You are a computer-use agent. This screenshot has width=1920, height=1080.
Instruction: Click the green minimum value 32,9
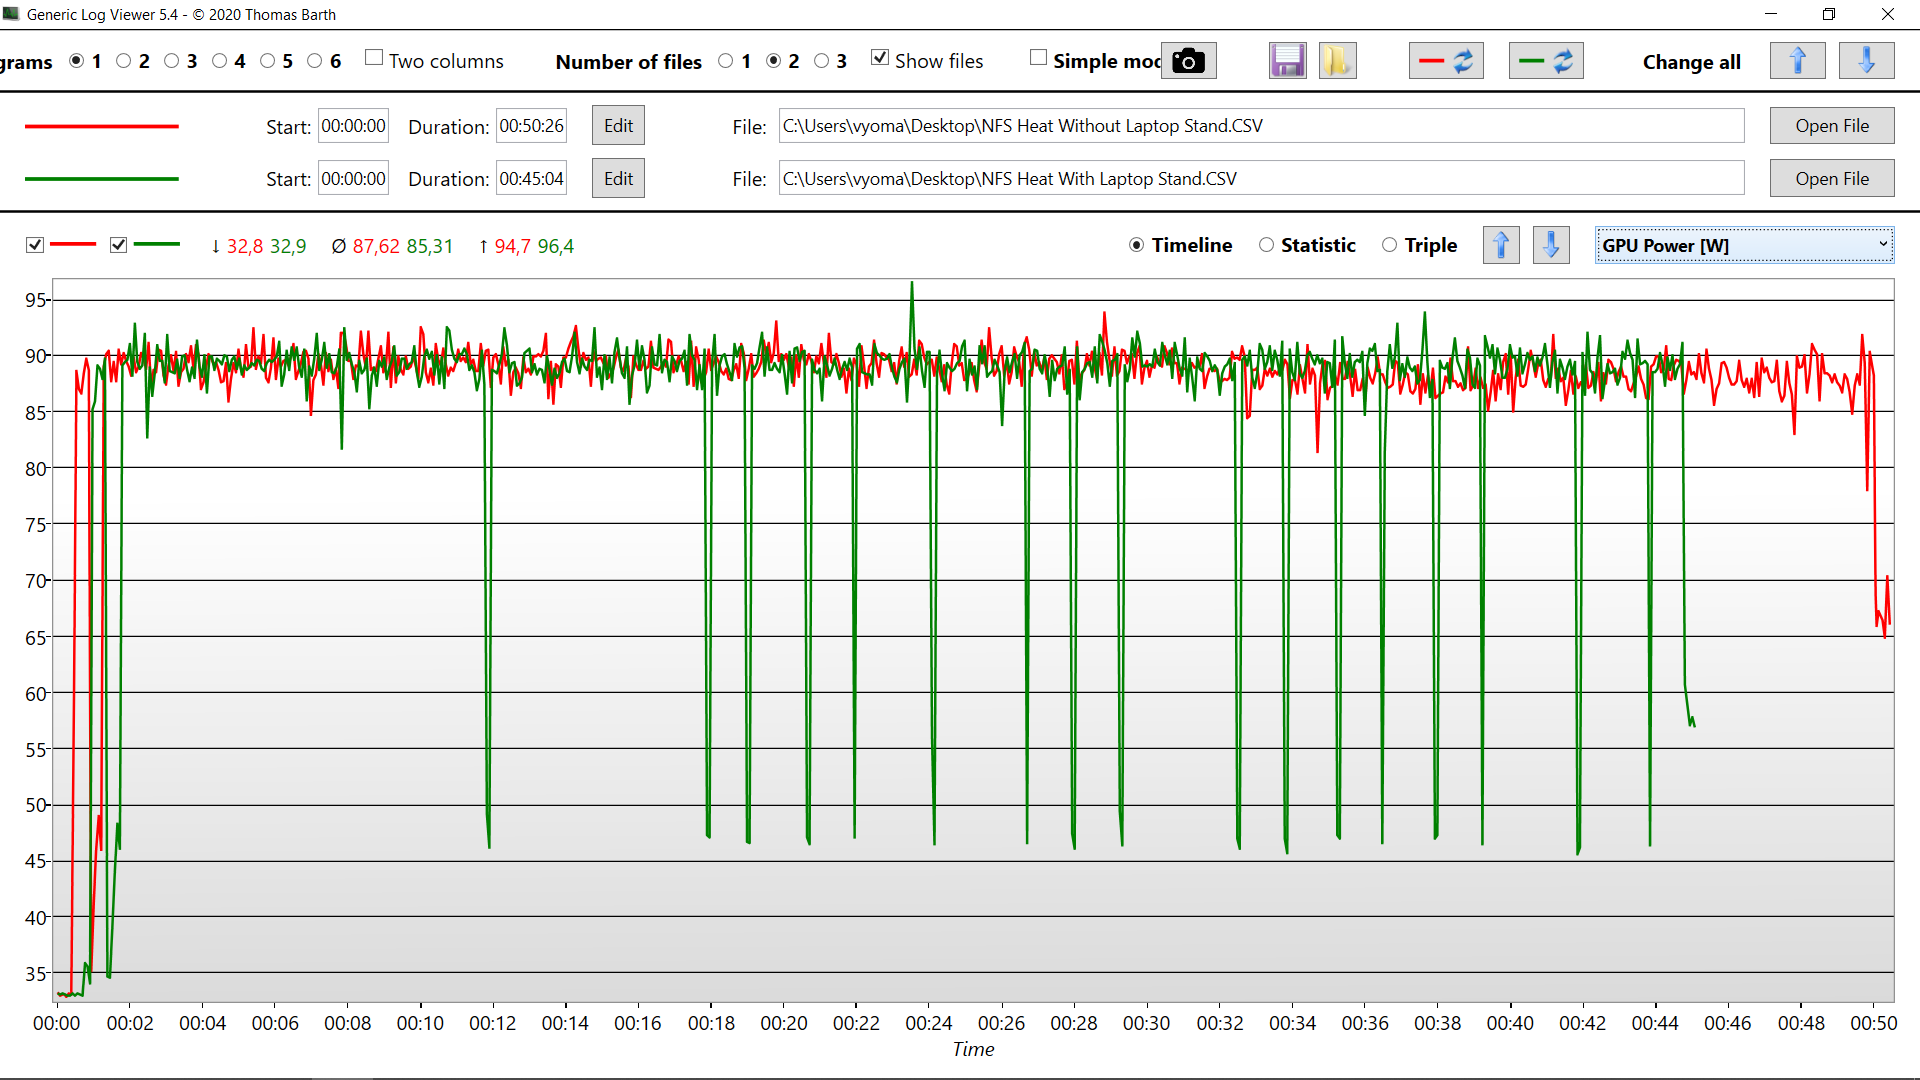(288, 246)
